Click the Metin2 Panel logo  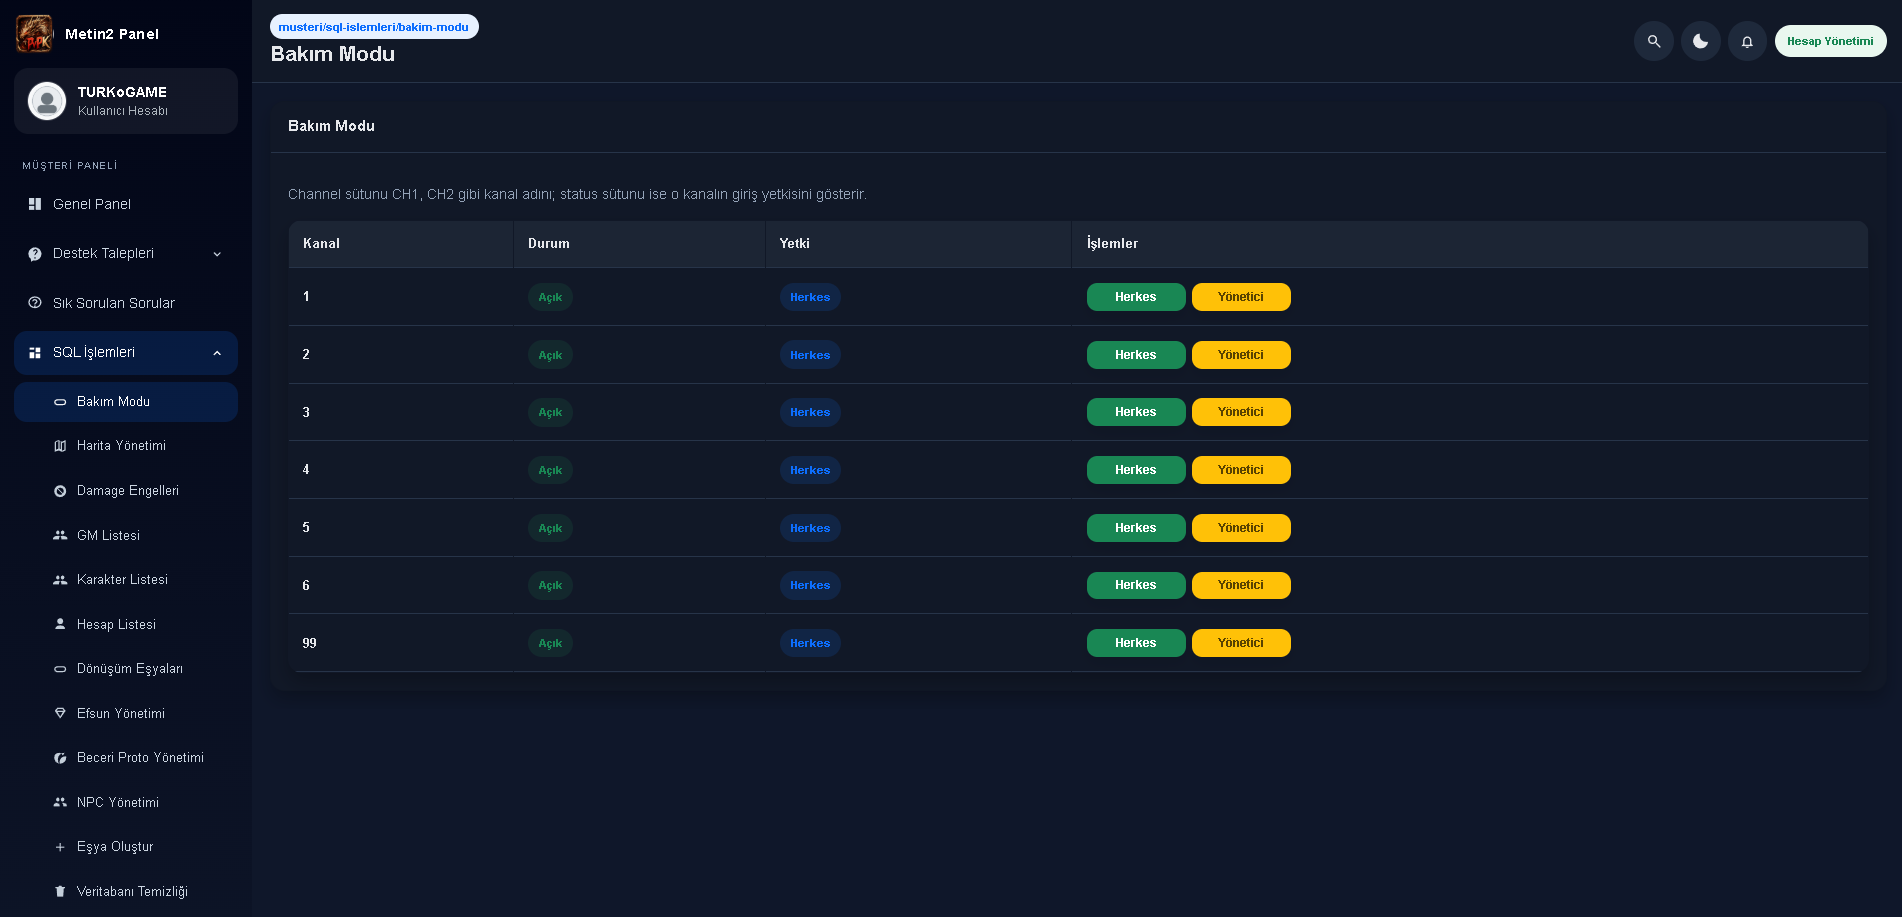click(x=34, y=34)
